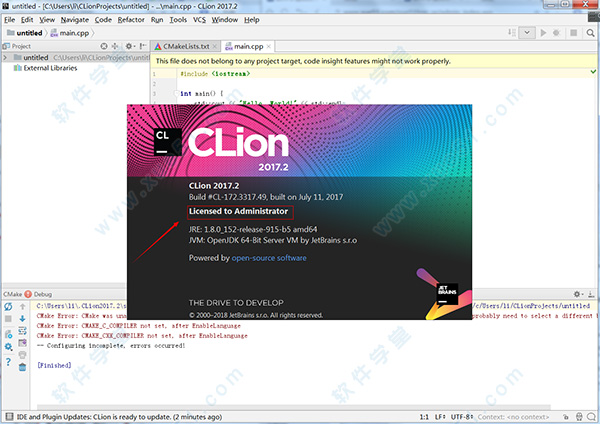This screenshot has height=424, width=600.
Task: Click the Build project toolbar icon
Action: coord(512,33)
